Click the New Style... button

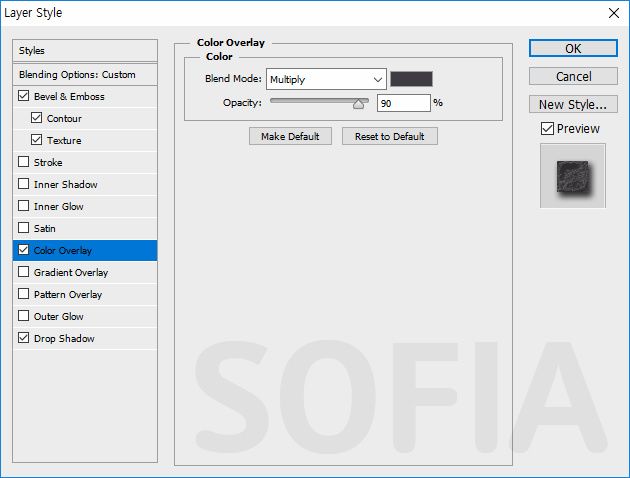(573, 104)
